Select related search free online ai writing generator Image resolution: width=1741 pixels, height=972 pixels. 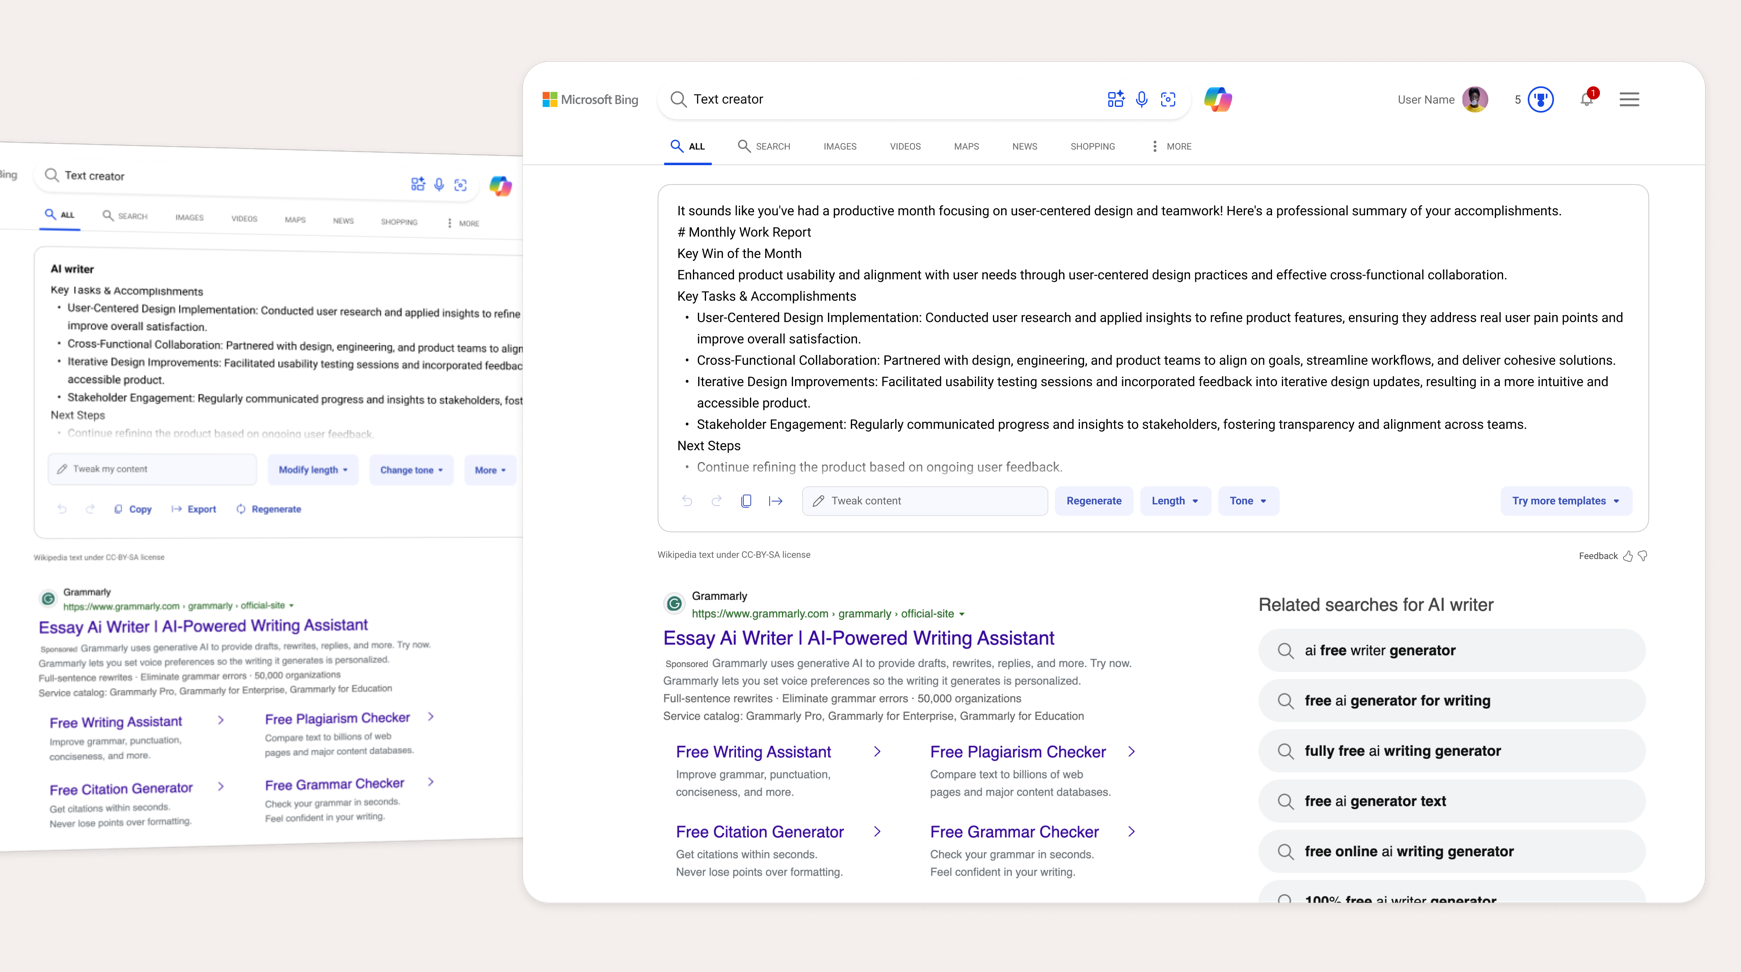click(x=1452, y=852)
